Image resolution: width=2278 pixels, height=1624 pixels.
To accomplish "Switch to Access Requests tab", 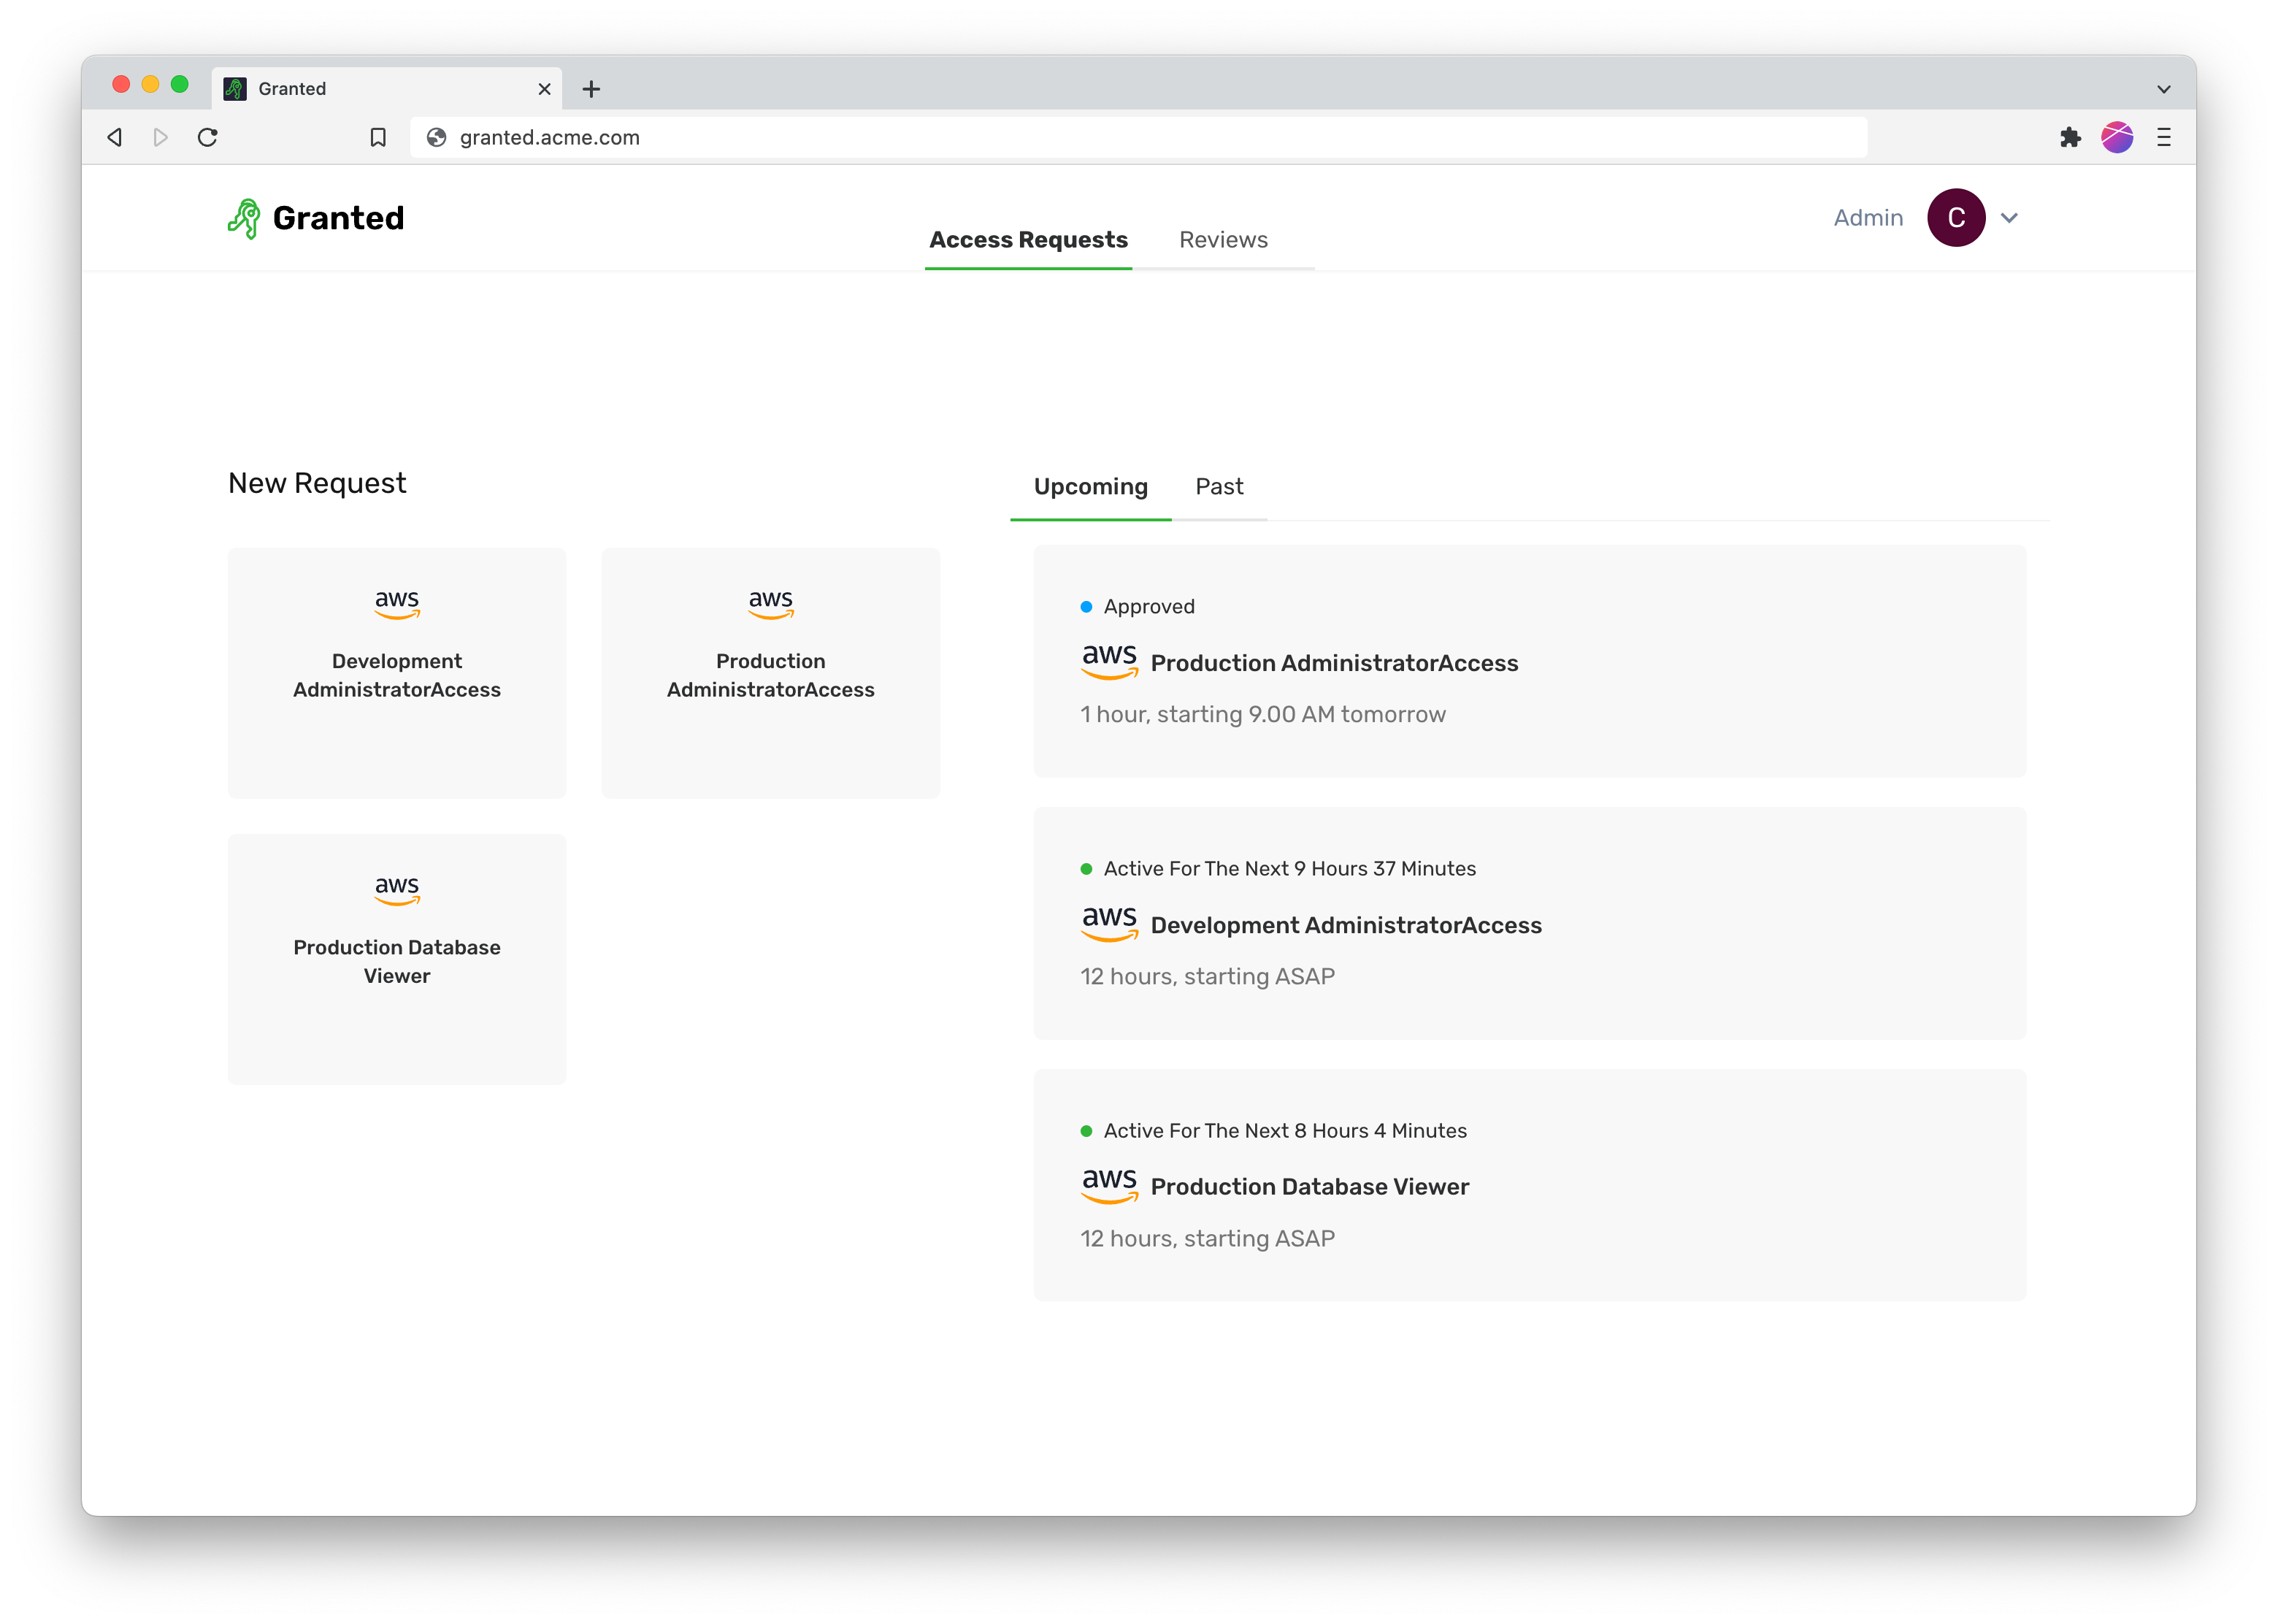I will click(x=1028, y=240).
